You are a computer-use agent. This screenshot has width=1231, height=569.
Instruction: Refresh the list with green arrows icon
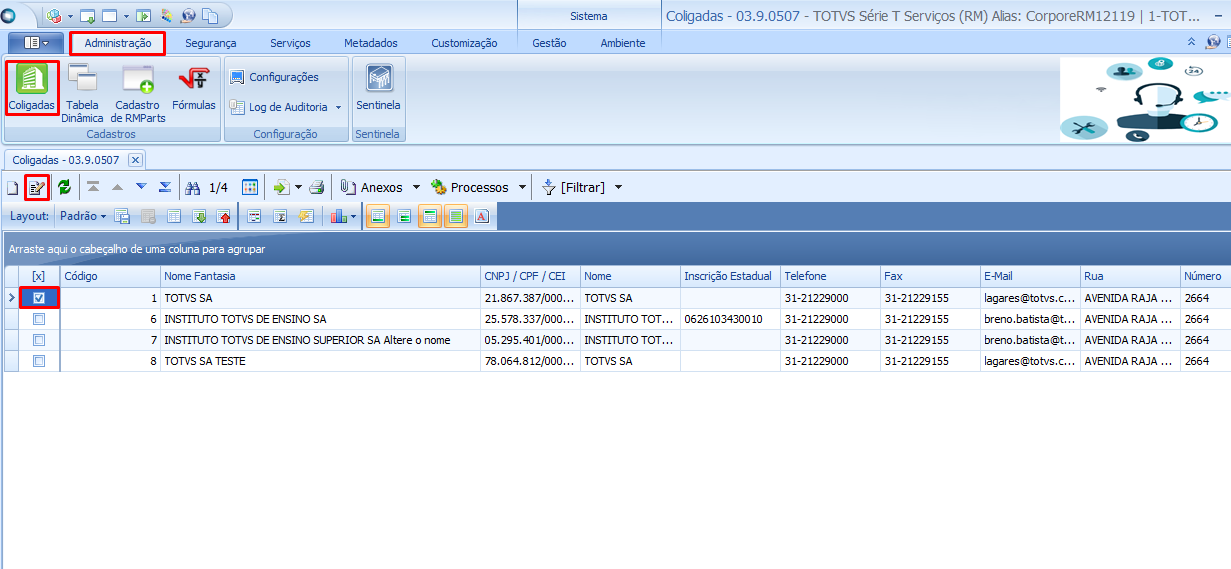tap(65, 187)
